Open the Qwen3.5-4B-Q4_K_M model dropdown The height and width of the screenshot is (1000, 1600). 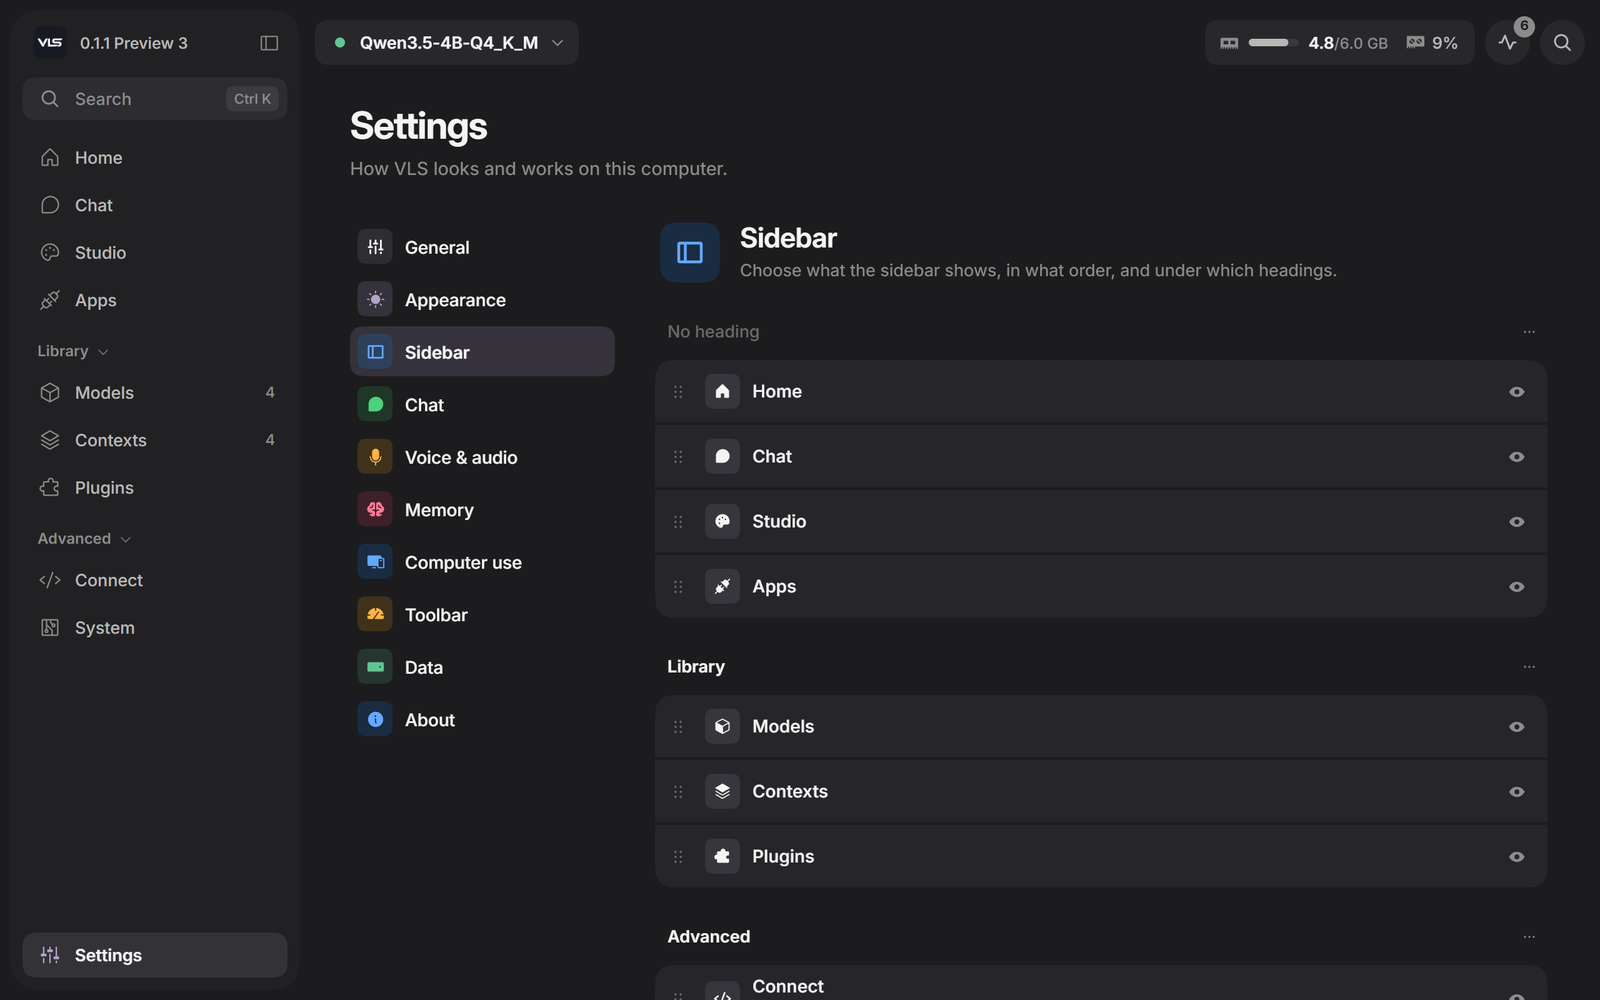447,43
